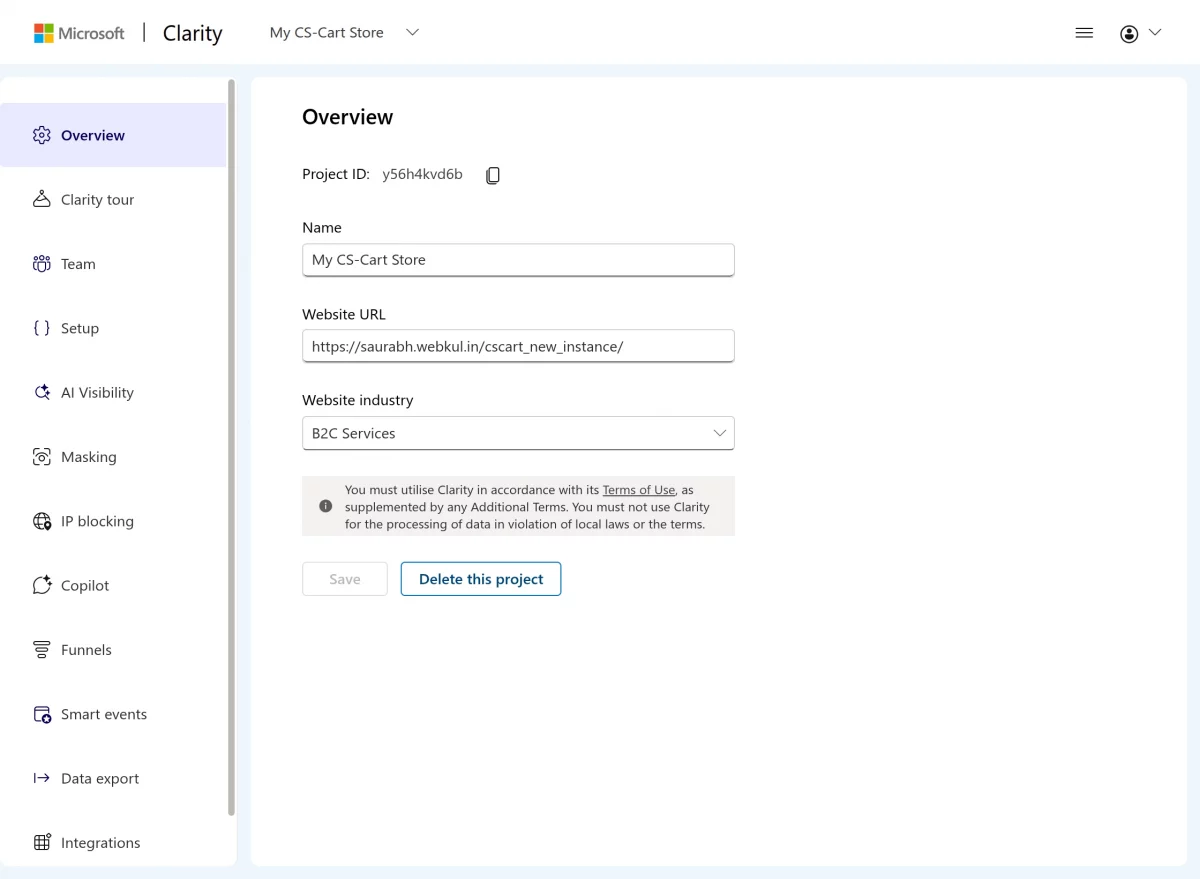Image resolution: width=1200 pixels, height=879 pixels.
Task: Go to Funnels settings
Action: pyautogui.click(x=113, y=650)
